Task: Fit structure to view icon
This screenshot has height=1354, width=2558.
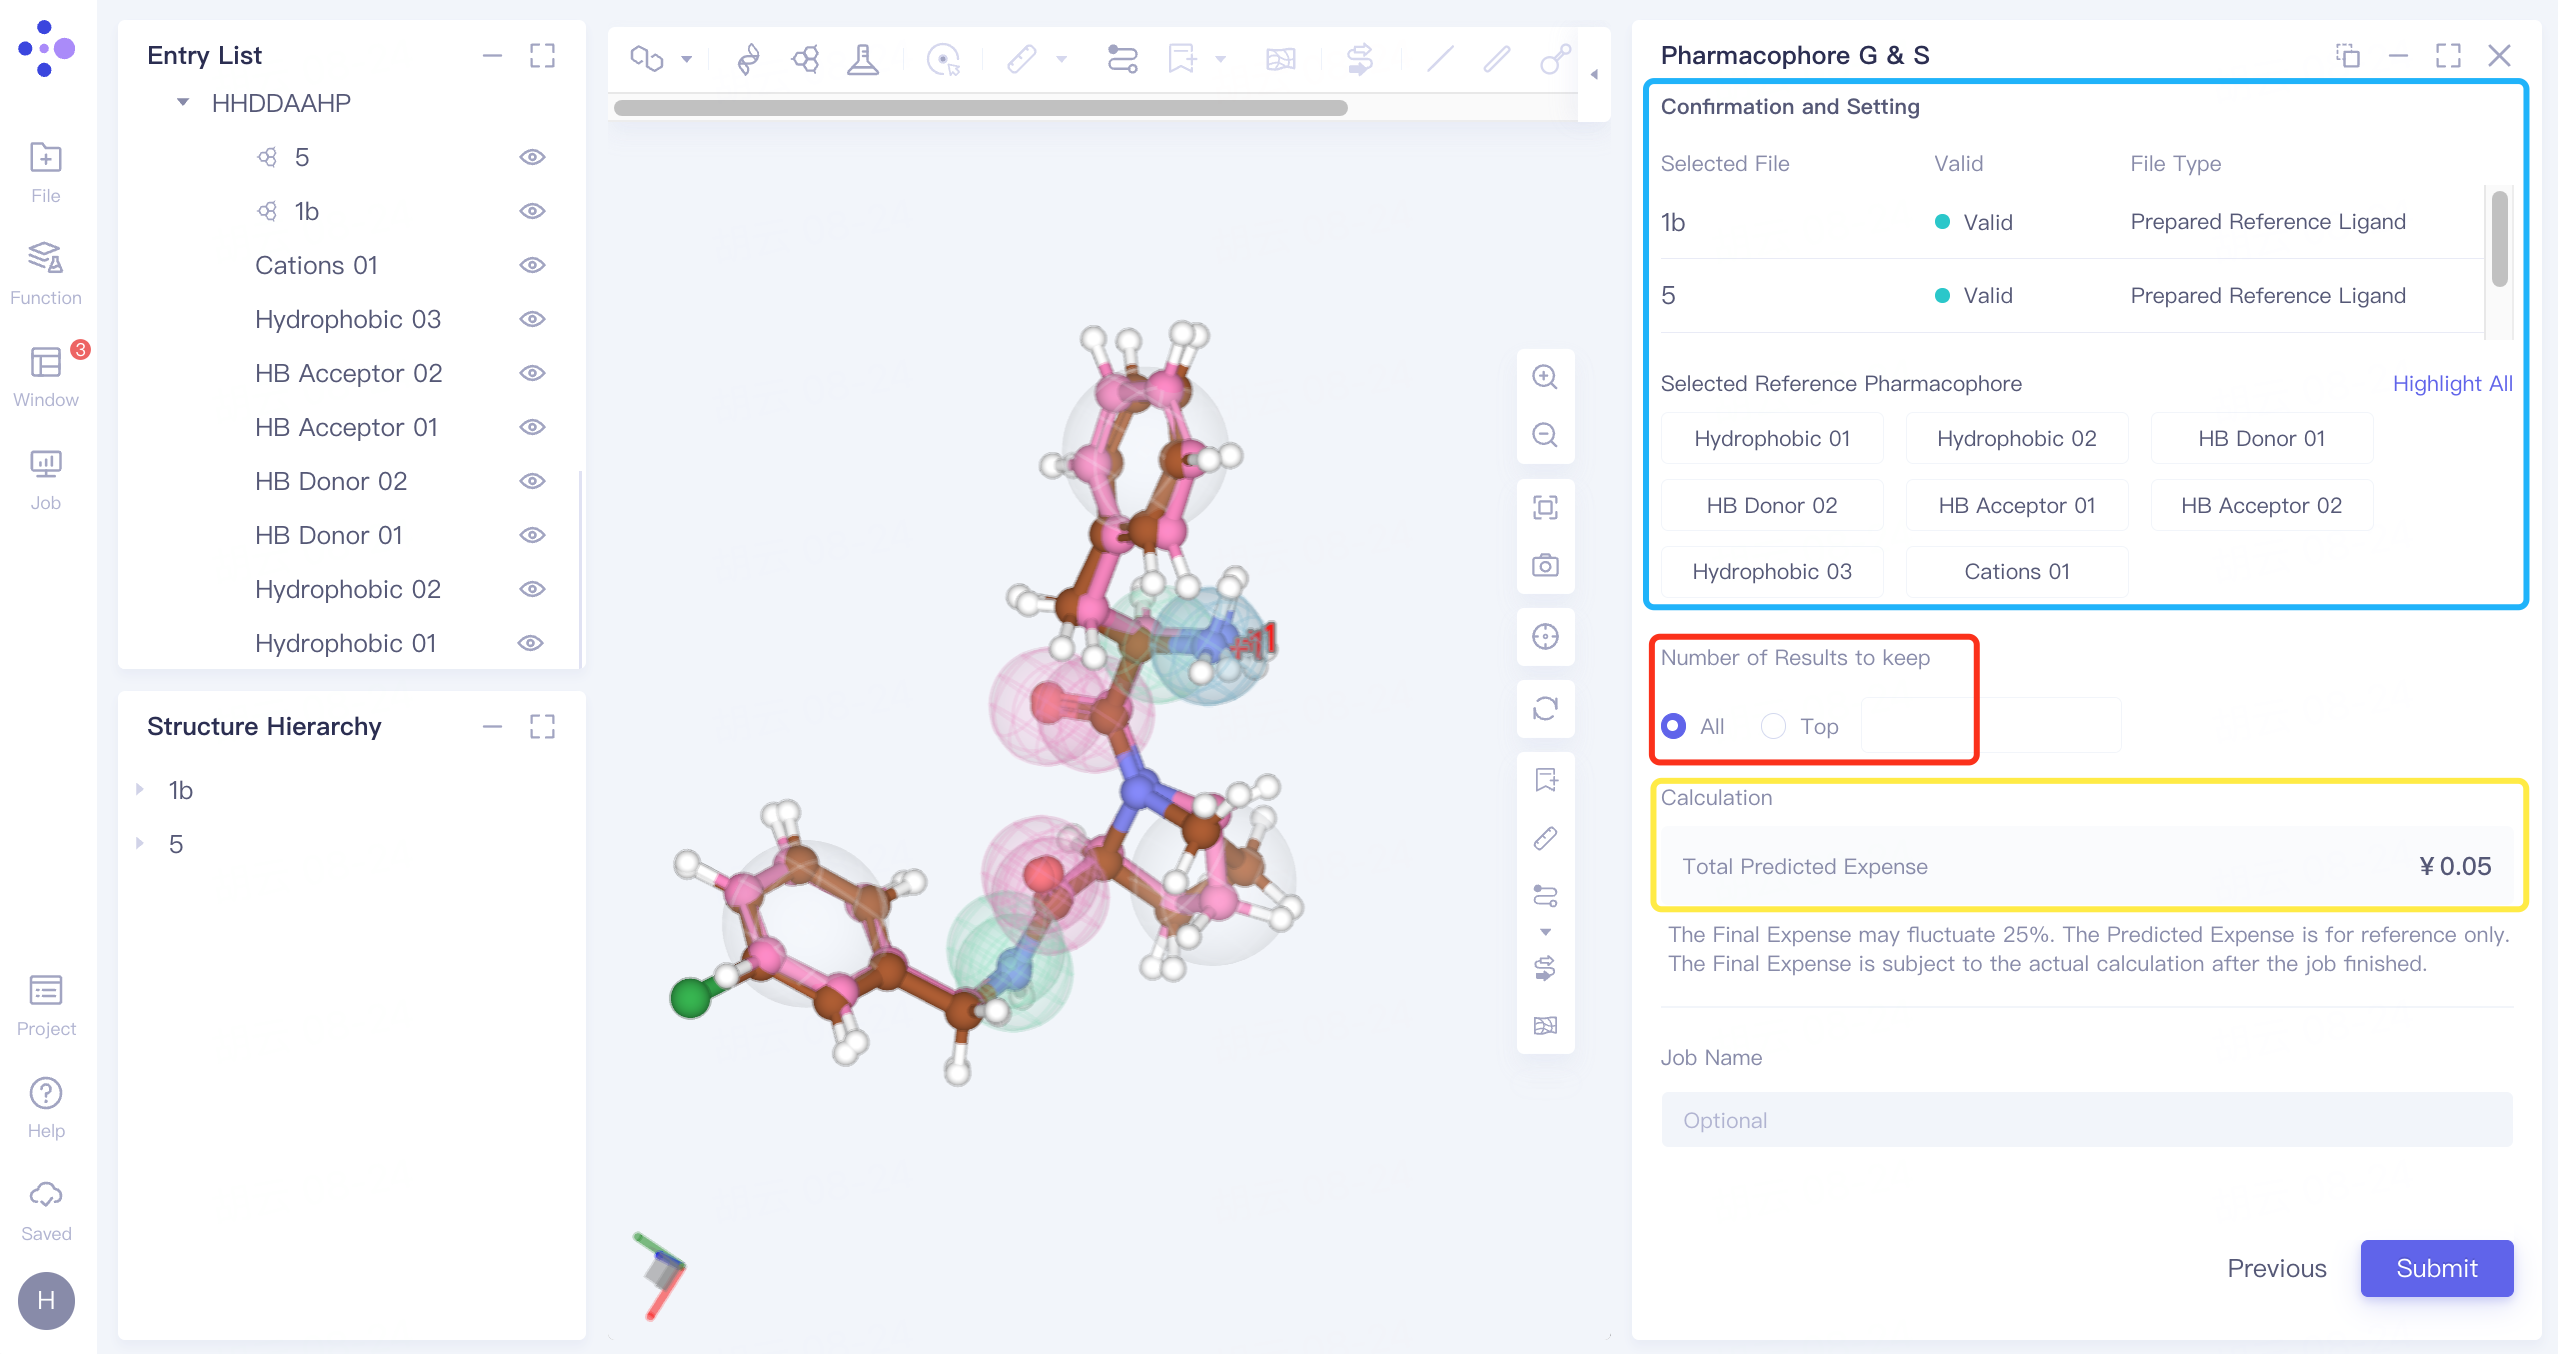Action: tap(1545, 507)
